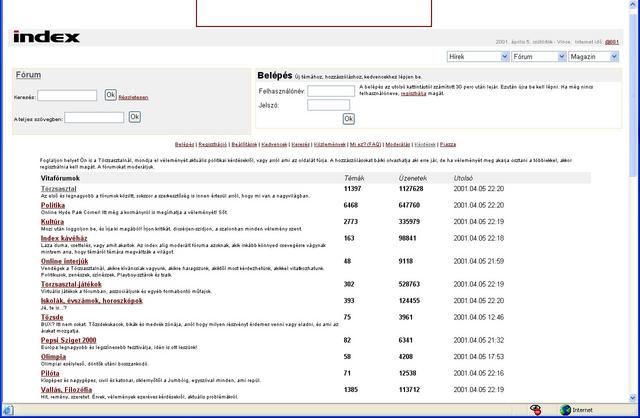Open Iskolák, évszámok, horoszkópok forum
The height and width of the screenshot is (418, 640).
pos(92,301)
